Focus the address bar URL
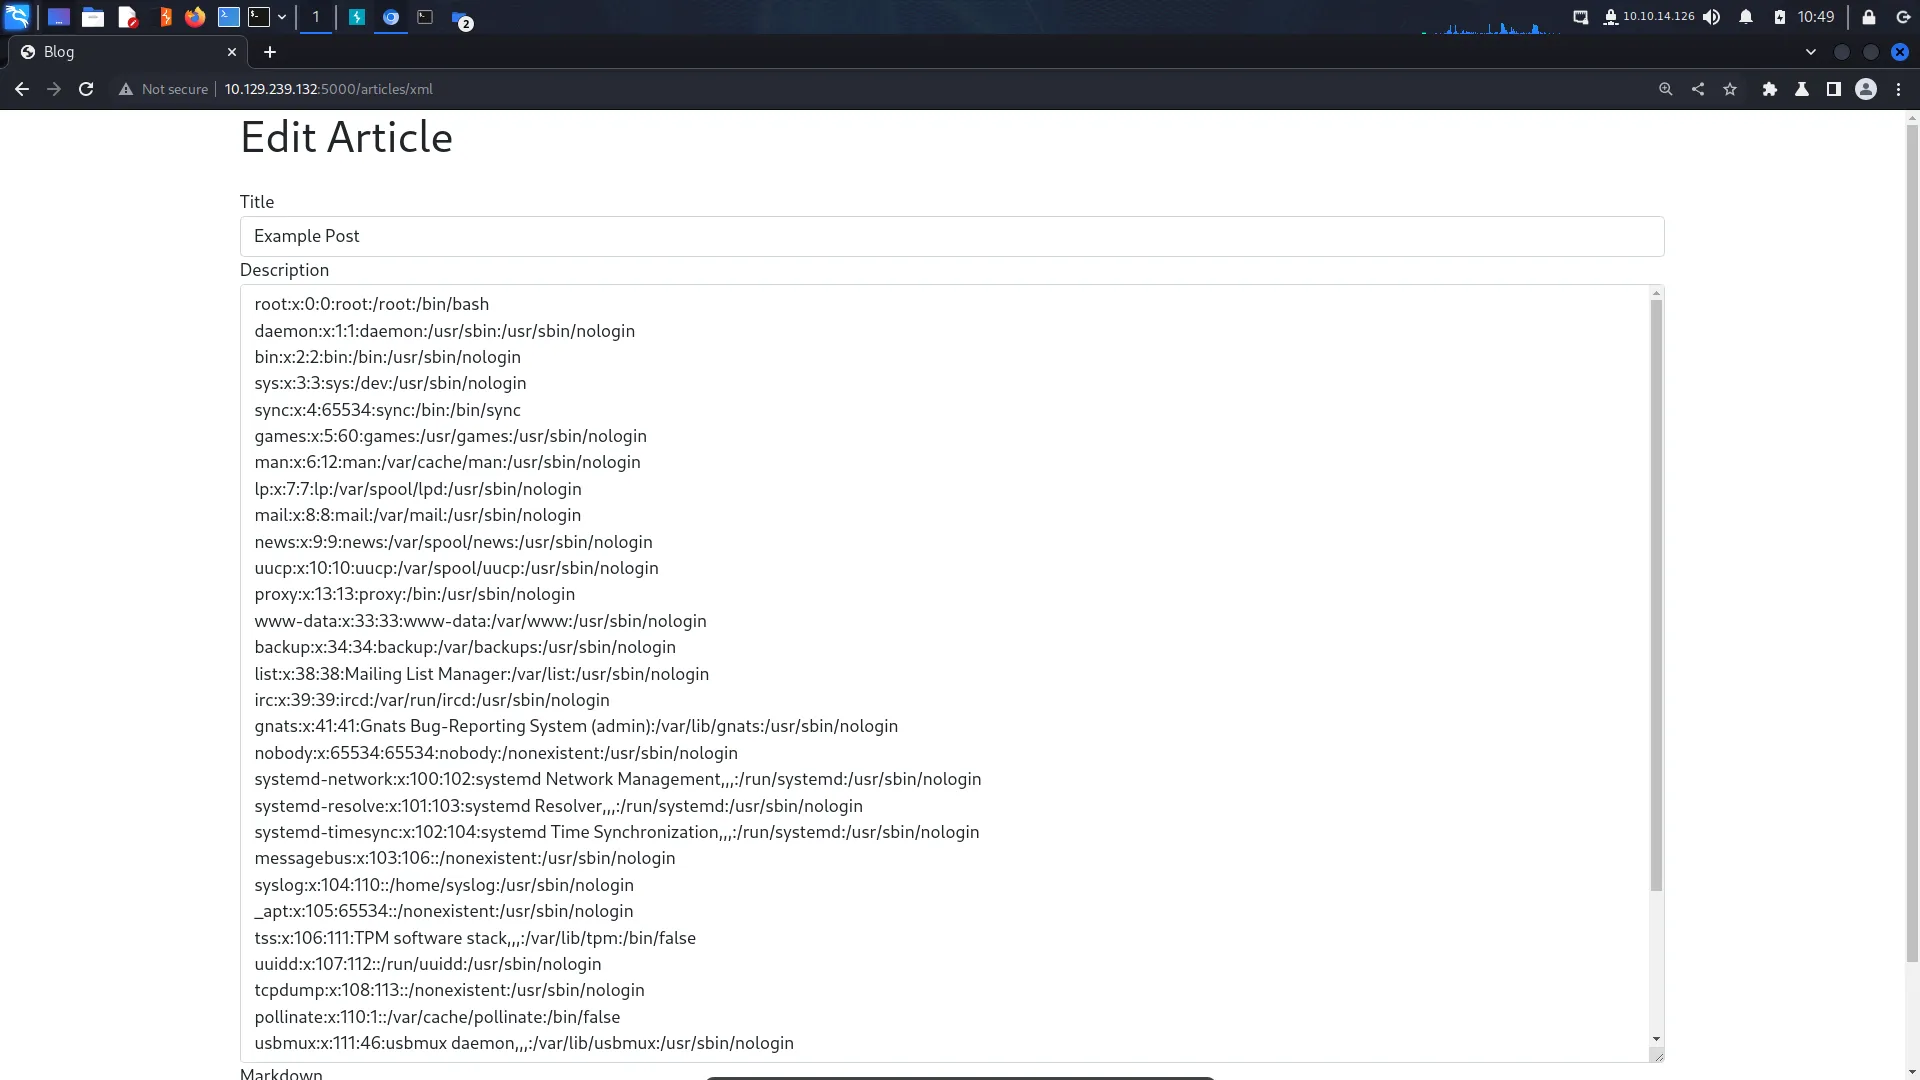This screenshot has width=1920, height=1080. [x=328, y=89]
